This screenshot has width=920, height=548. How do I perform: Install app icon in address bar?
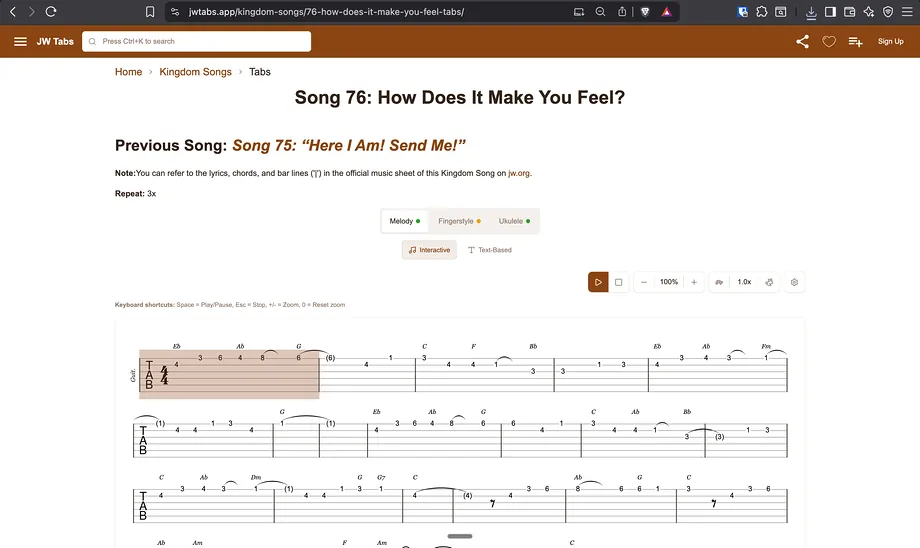pyautogui.click(x=579, y=12)
